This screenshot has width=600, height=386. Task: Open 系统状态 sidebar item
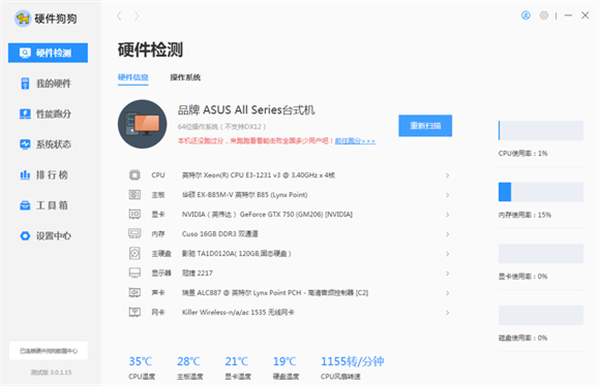point(45,144)
